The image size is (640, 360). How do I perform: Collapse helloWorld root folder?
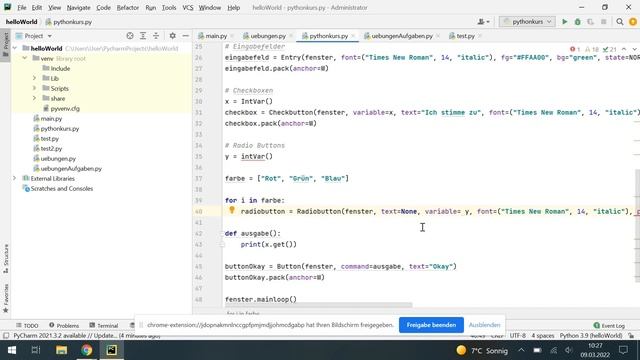click(x=15, y=48)
